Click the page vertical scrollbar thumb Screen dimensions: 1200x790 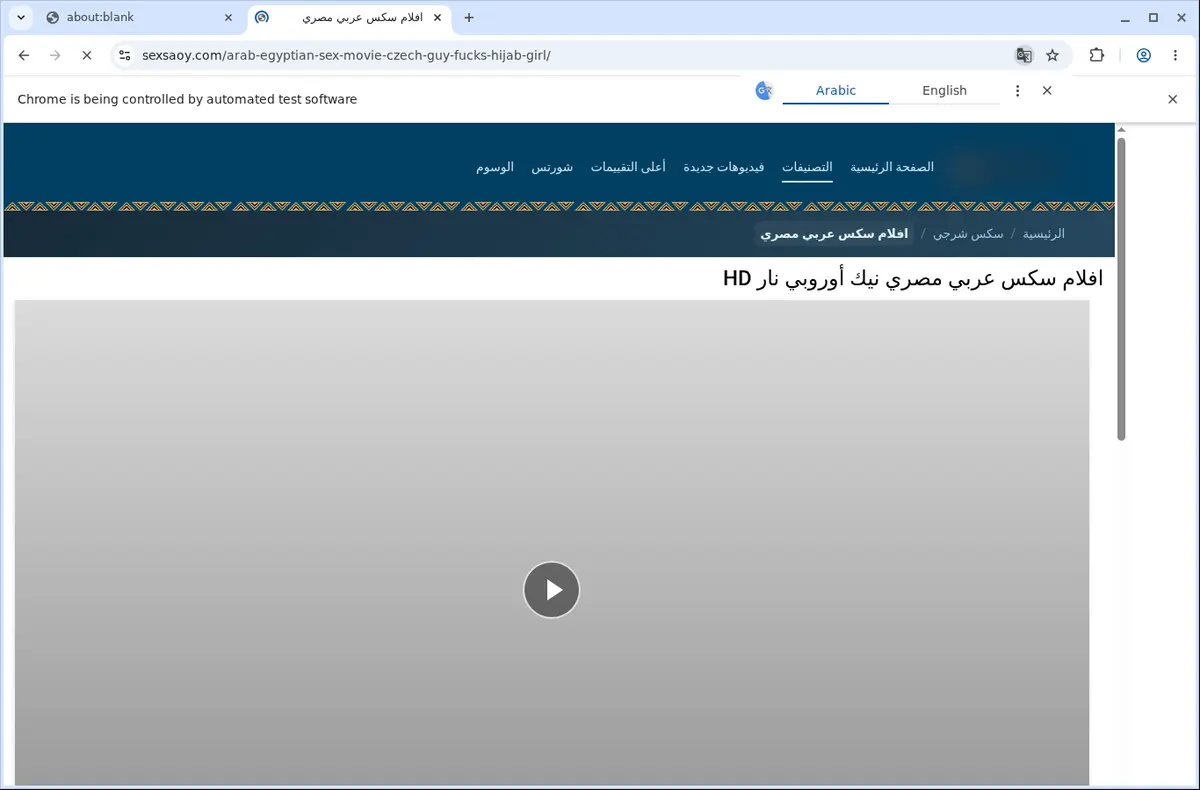1121,289
